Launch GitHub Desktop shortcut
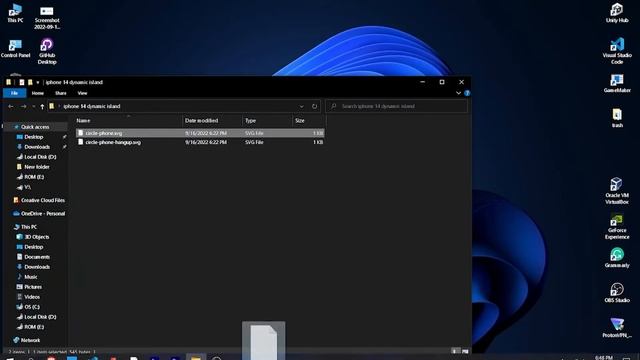The height and width of the screenshot is (360, 640). (47, 51)
